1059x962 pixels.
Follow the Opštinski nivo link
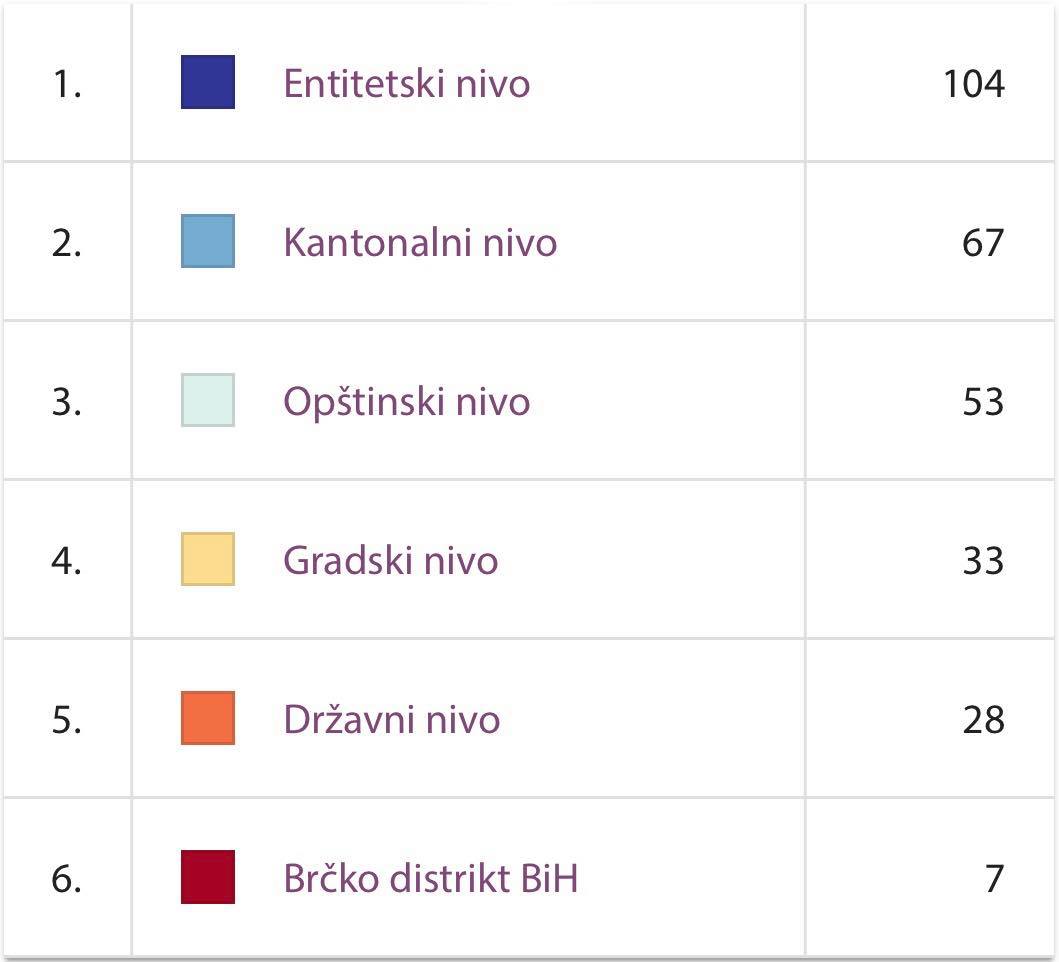[406, 401]
